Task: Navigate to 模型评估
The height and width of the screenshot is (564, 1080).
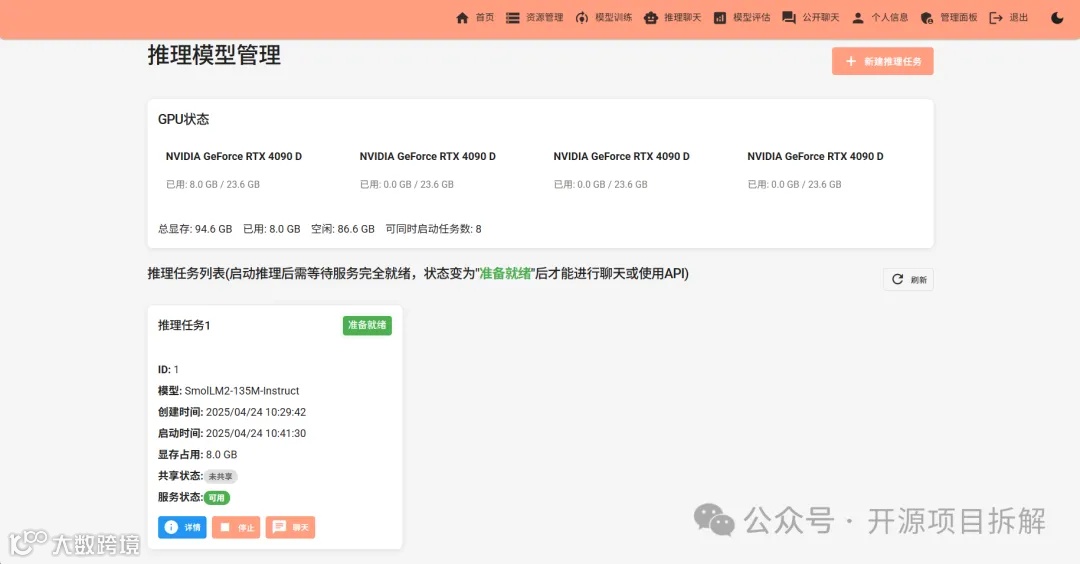Action: tap(751, 18)
